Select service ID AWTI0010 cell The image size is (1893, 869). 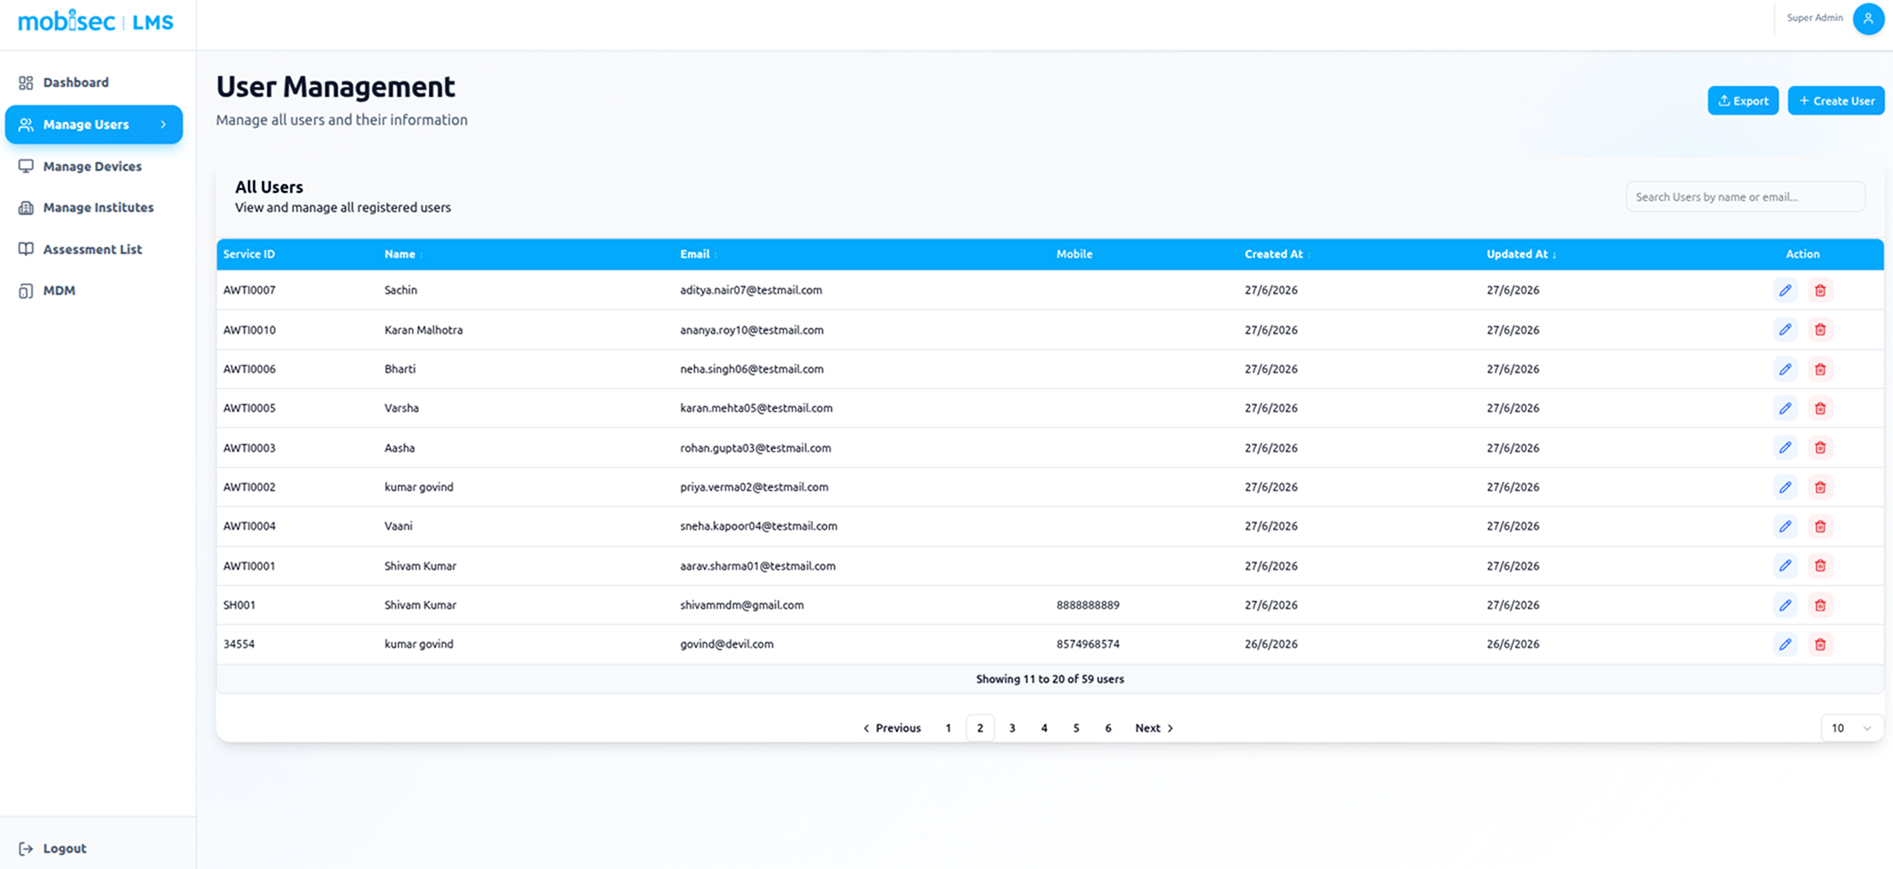249,330
